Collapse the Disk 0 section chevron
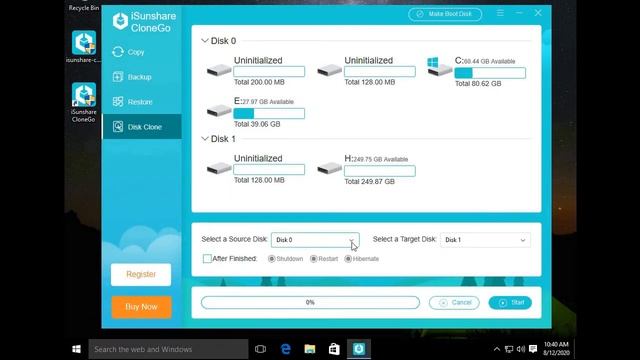Viewport: 640px width, 360px height. coord(204,41)
